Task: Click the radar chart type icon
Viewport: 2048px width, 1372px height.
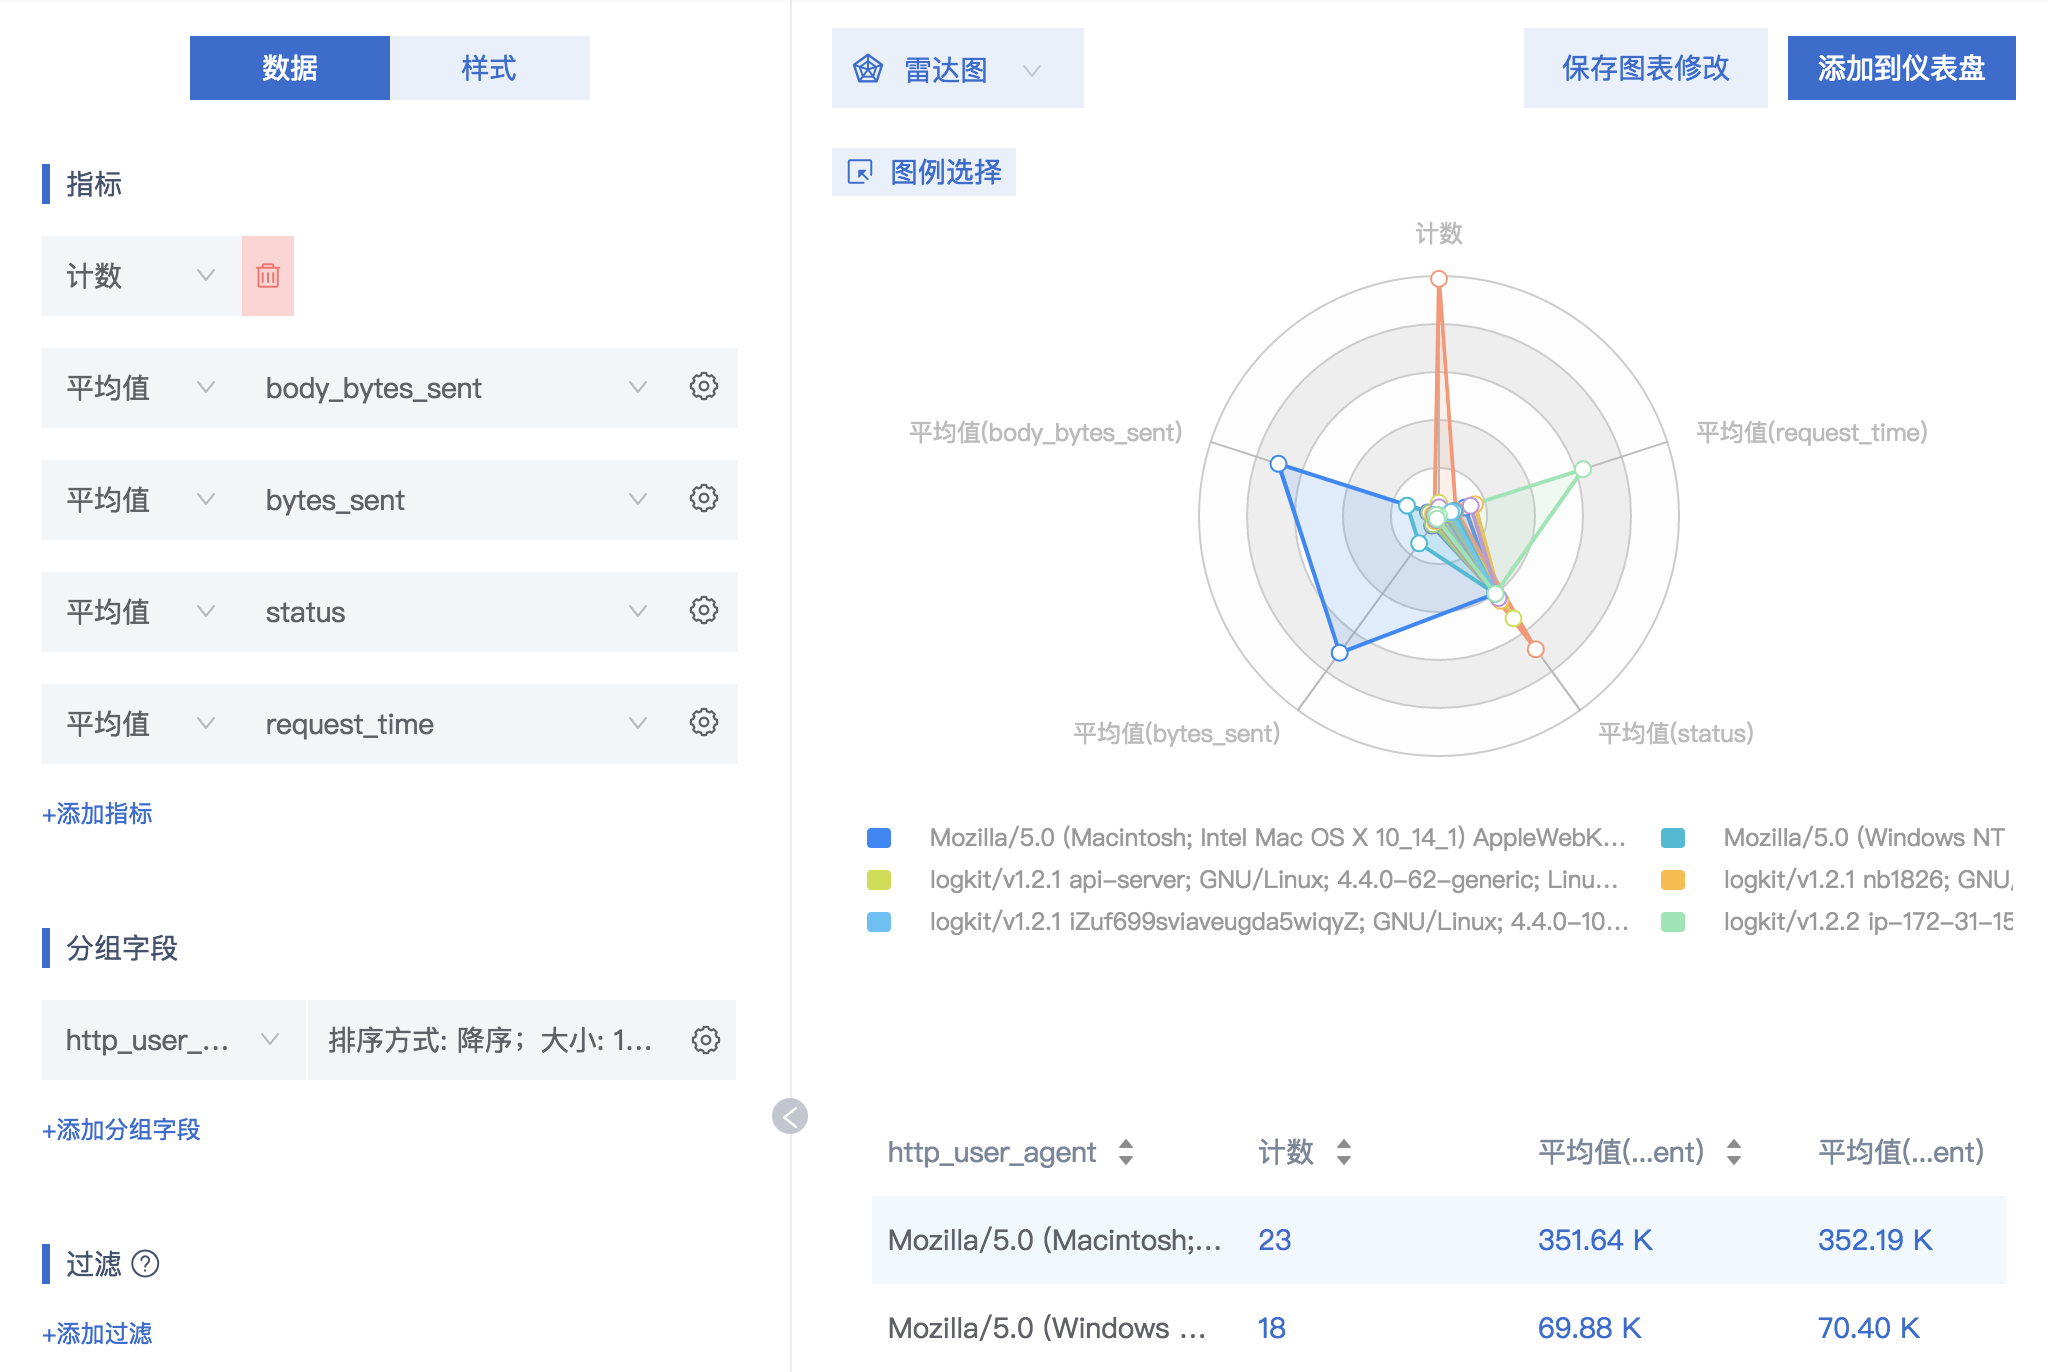Action: pyautogui.click(x=868, y=69)
